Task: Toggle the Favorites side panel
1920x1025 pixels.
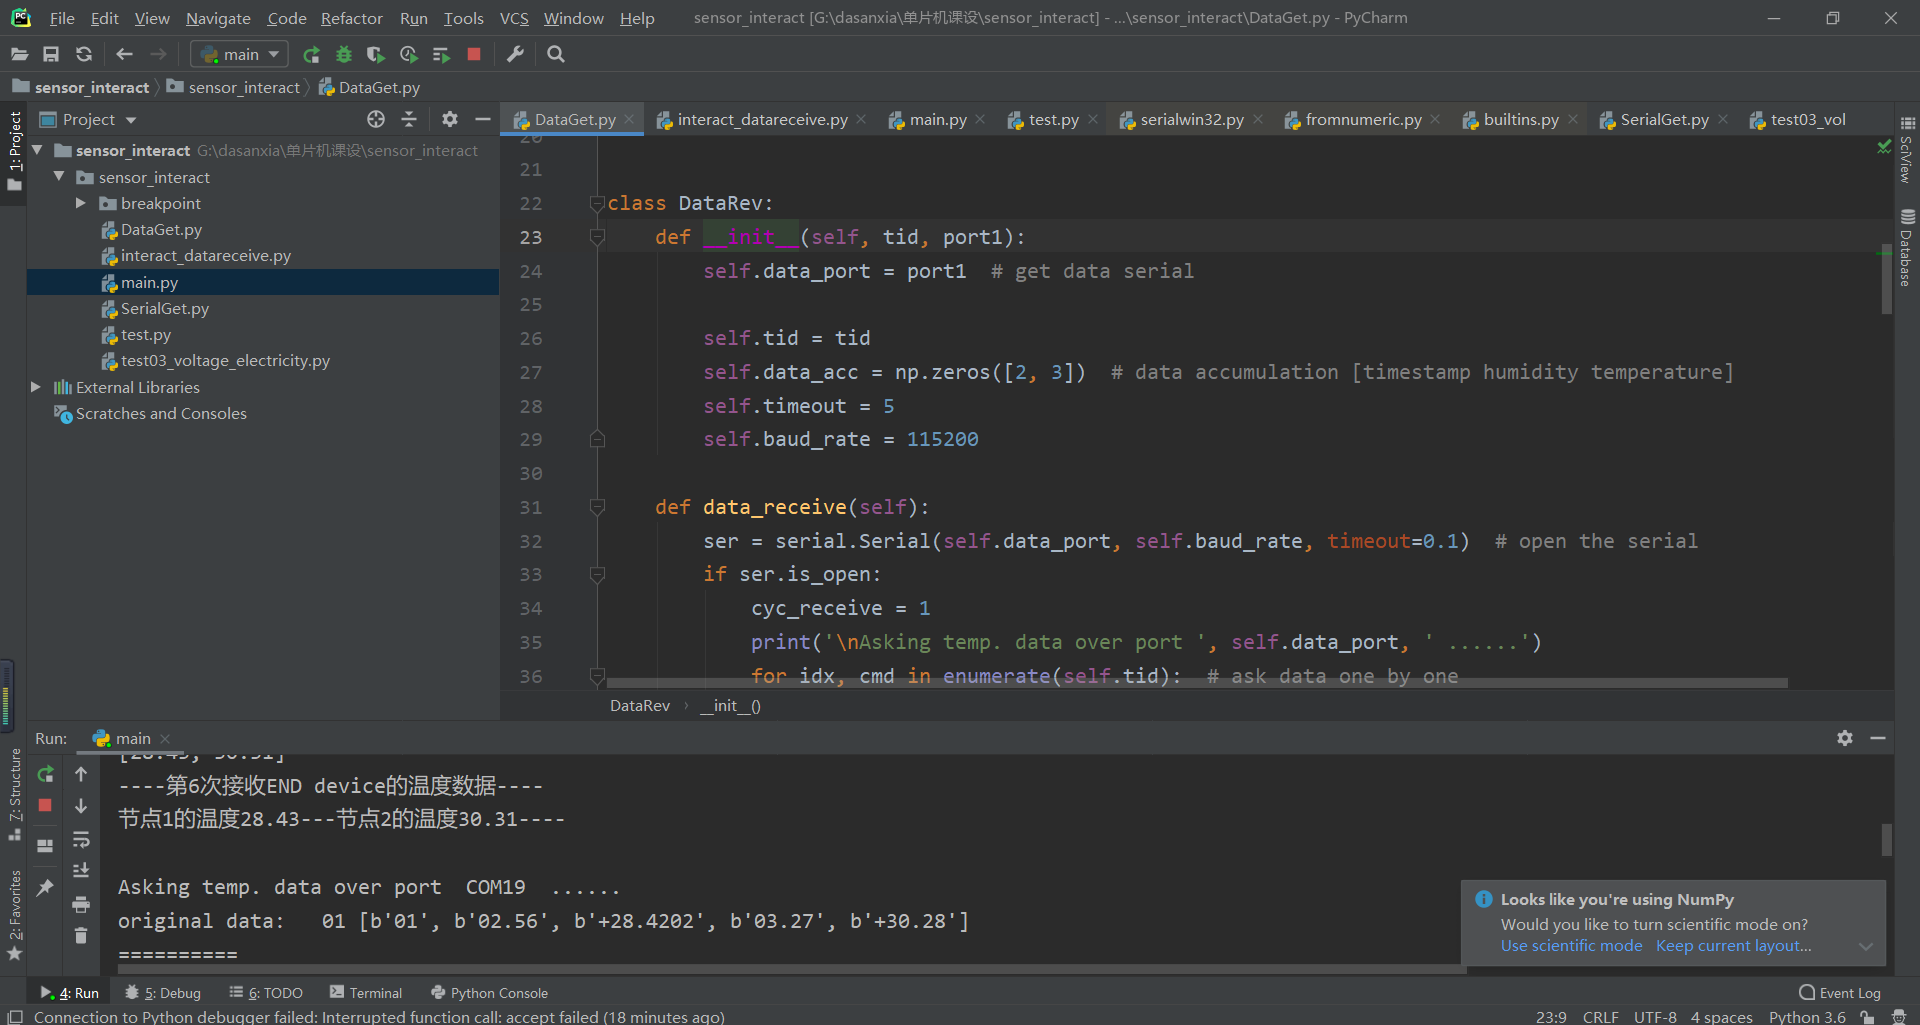Action: tap(14, 915)
